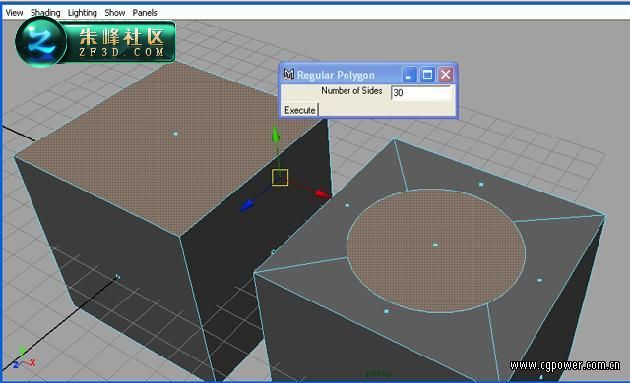The height and width of the screenshot is (383, 630).
Task: Click the Number of Sides input field
Action: [421, 92]
